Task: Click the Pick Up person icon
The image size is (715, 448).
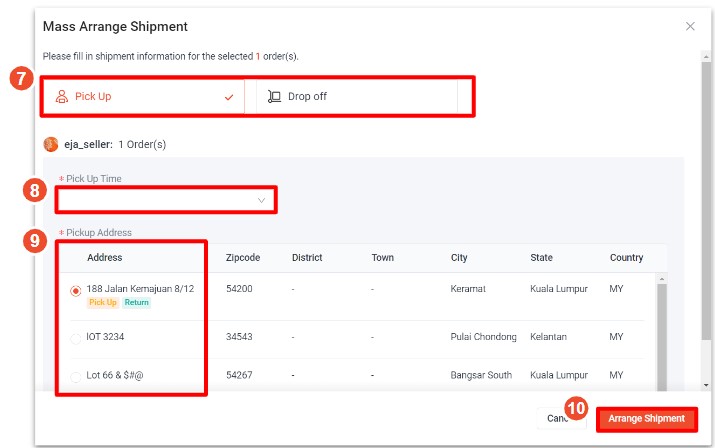Action: pos(62,96)
